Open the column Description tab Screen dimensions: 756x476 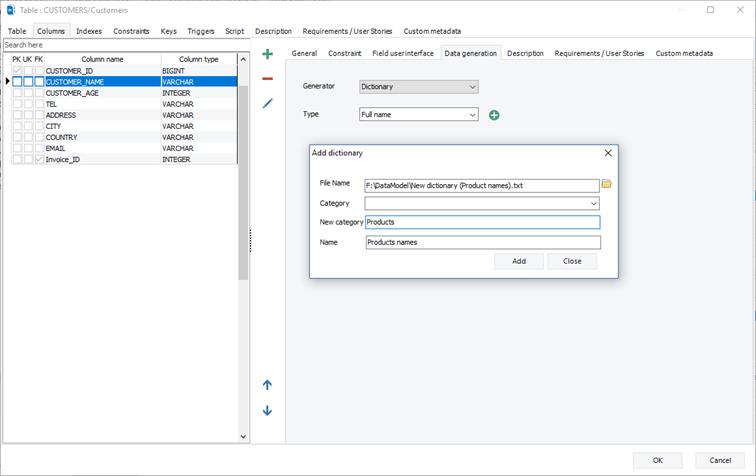[x=525, y=53]
